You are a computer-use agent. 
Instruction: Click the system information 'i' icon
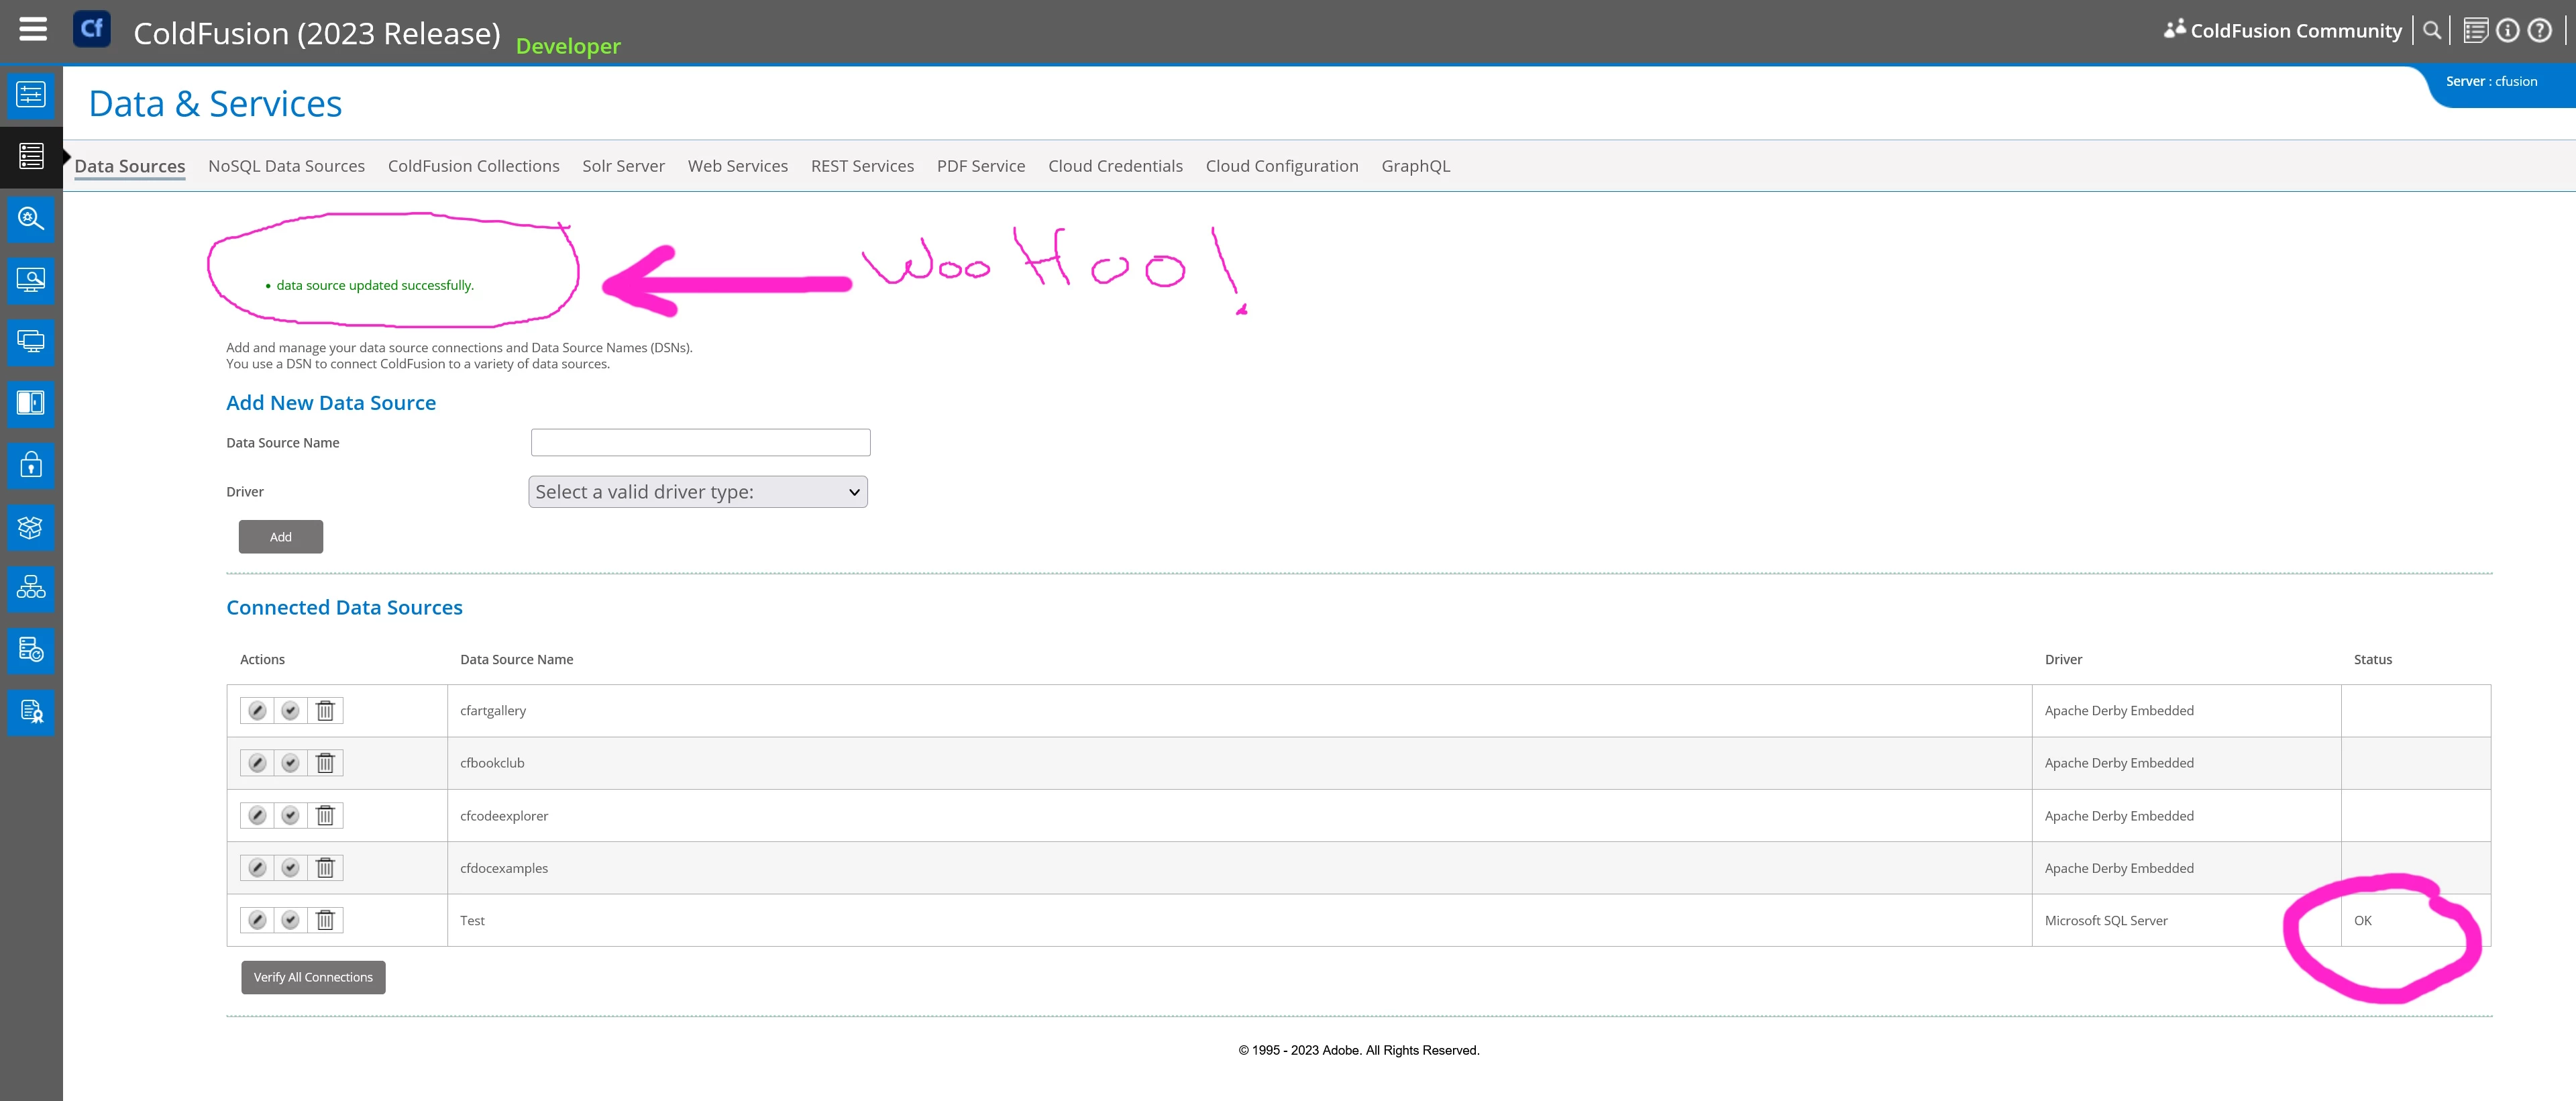coord(2507,31)
